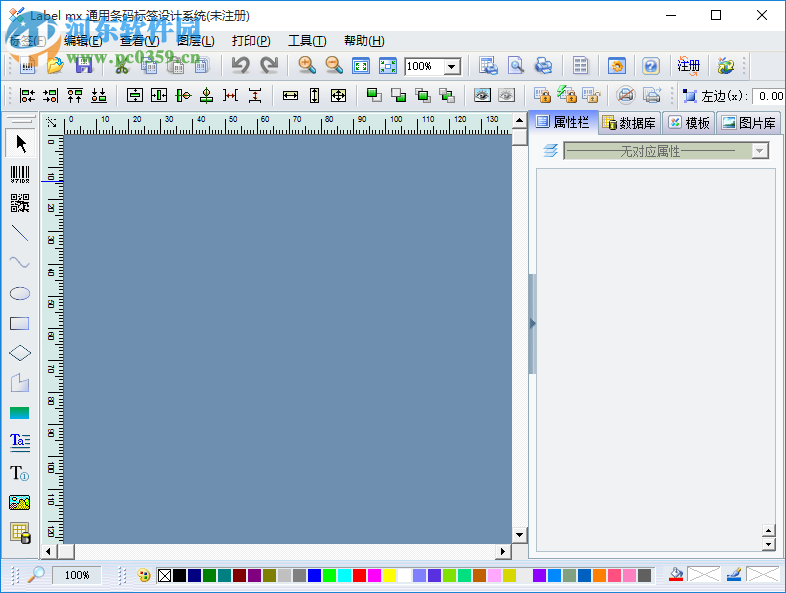Select the image insert tool
Viewport: 786px width, 593px height.
[20, 502]
